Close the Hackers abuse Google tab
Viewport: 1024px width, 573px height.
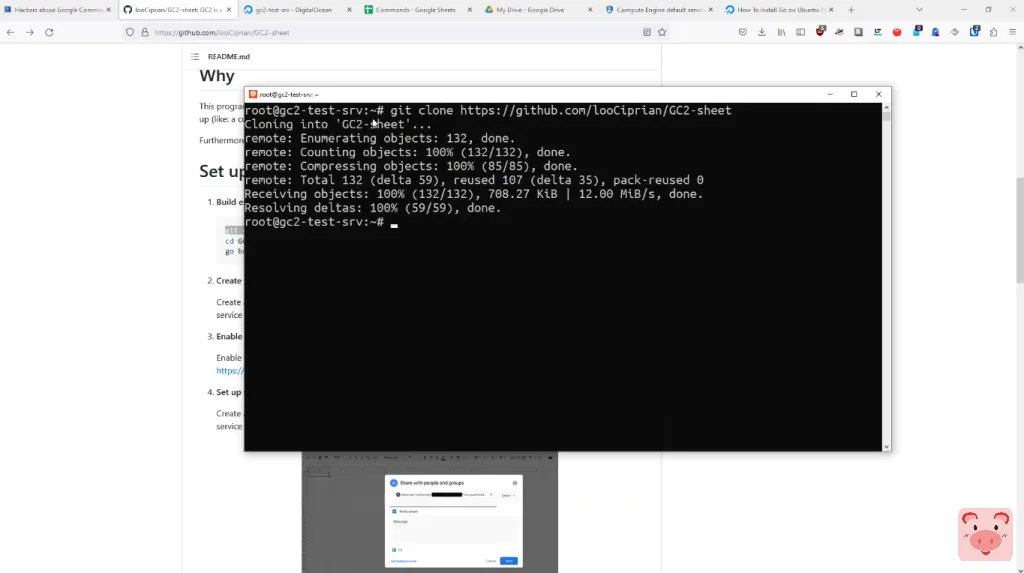coord(108,10)
